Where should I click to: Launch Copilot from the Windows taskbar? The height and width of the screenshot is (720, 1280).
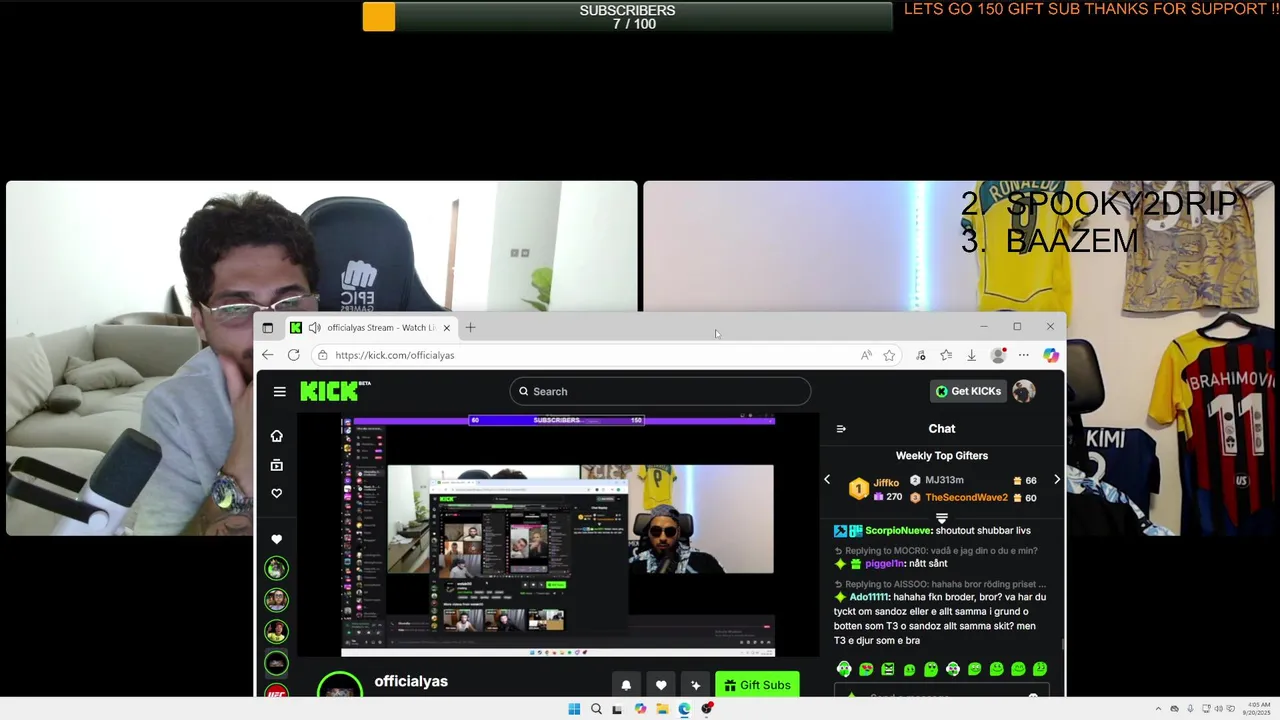click(x=640, y=709)
